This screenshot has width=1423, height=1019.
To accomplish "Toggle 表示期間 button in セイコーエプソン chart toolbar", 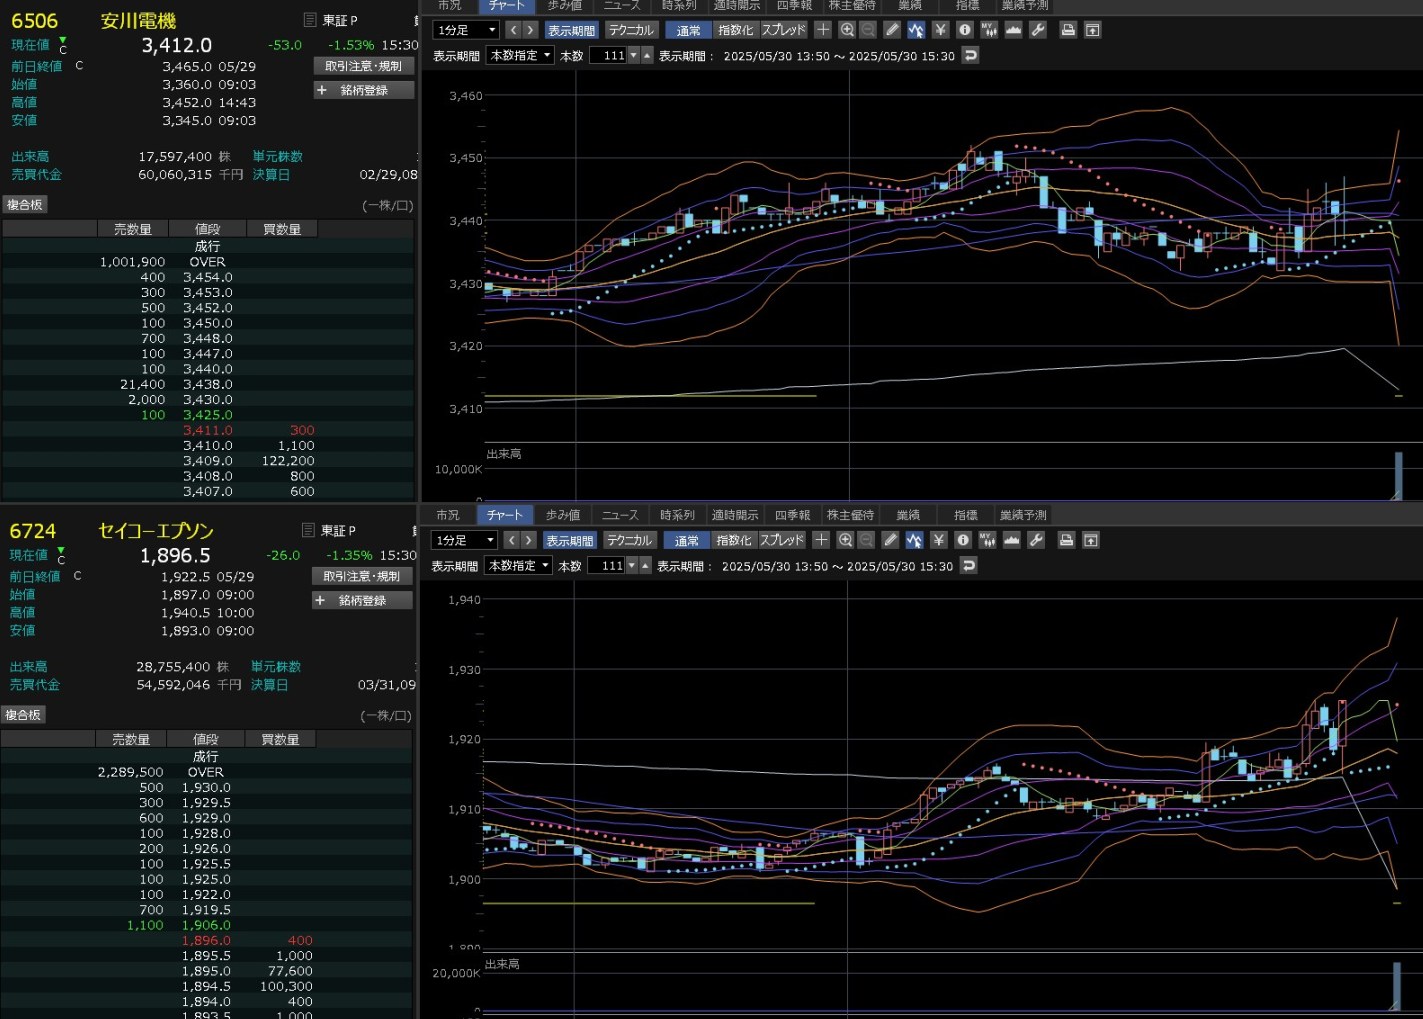I will tap(570, 540).
